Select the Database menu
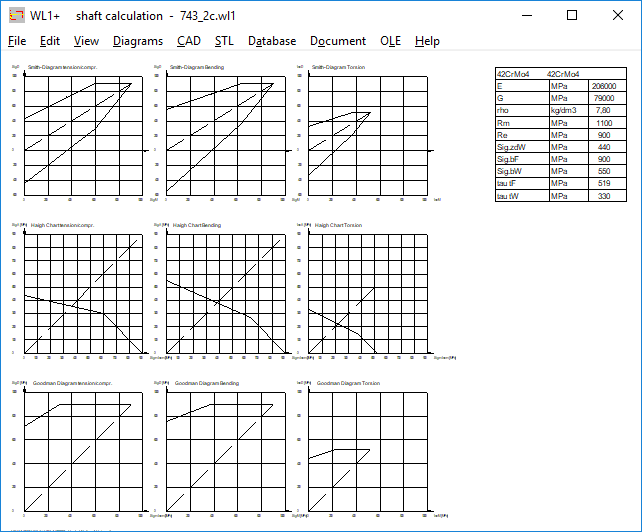The width and height of the screenshot is (642, 532). click(272, 41)
